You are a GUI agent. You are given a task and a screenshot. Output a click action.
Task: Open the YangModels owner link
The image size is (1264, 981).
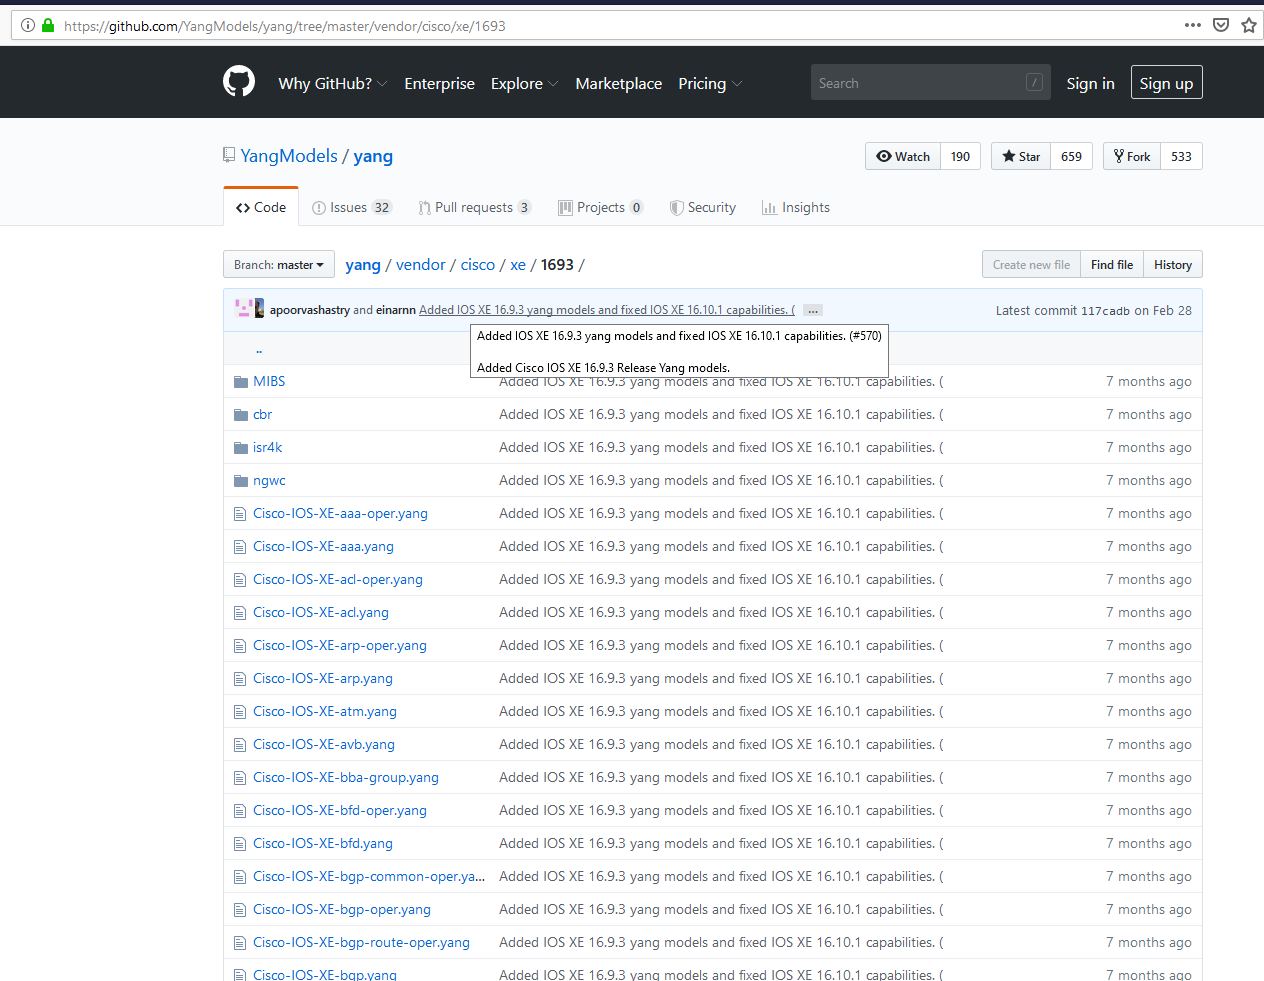[x=289, y=156]
